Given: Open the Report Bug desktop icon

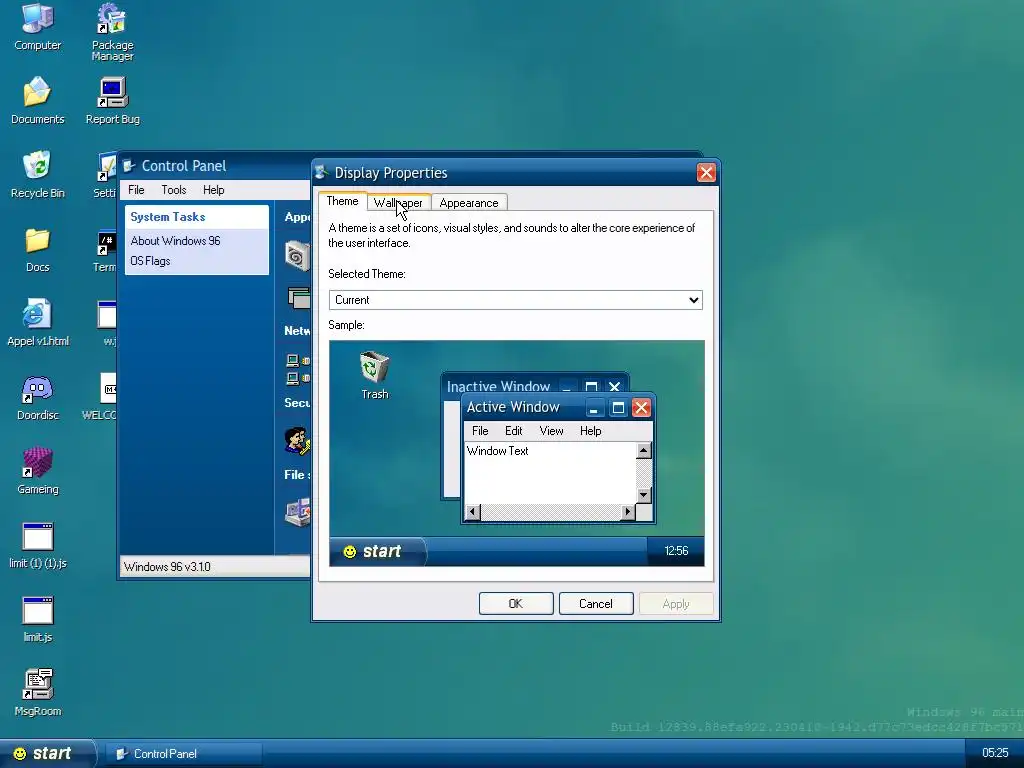Looking at the screenshot, I should point(112,100).
